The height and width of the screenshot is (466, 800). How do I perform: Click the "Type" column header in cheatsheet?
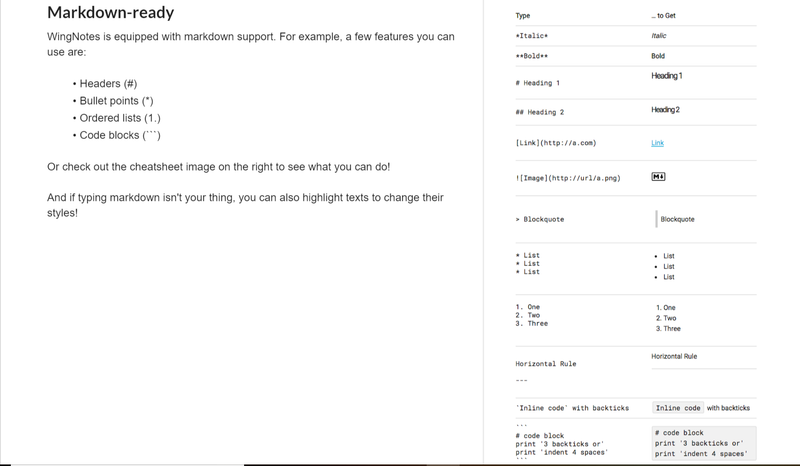coord(522,16)
